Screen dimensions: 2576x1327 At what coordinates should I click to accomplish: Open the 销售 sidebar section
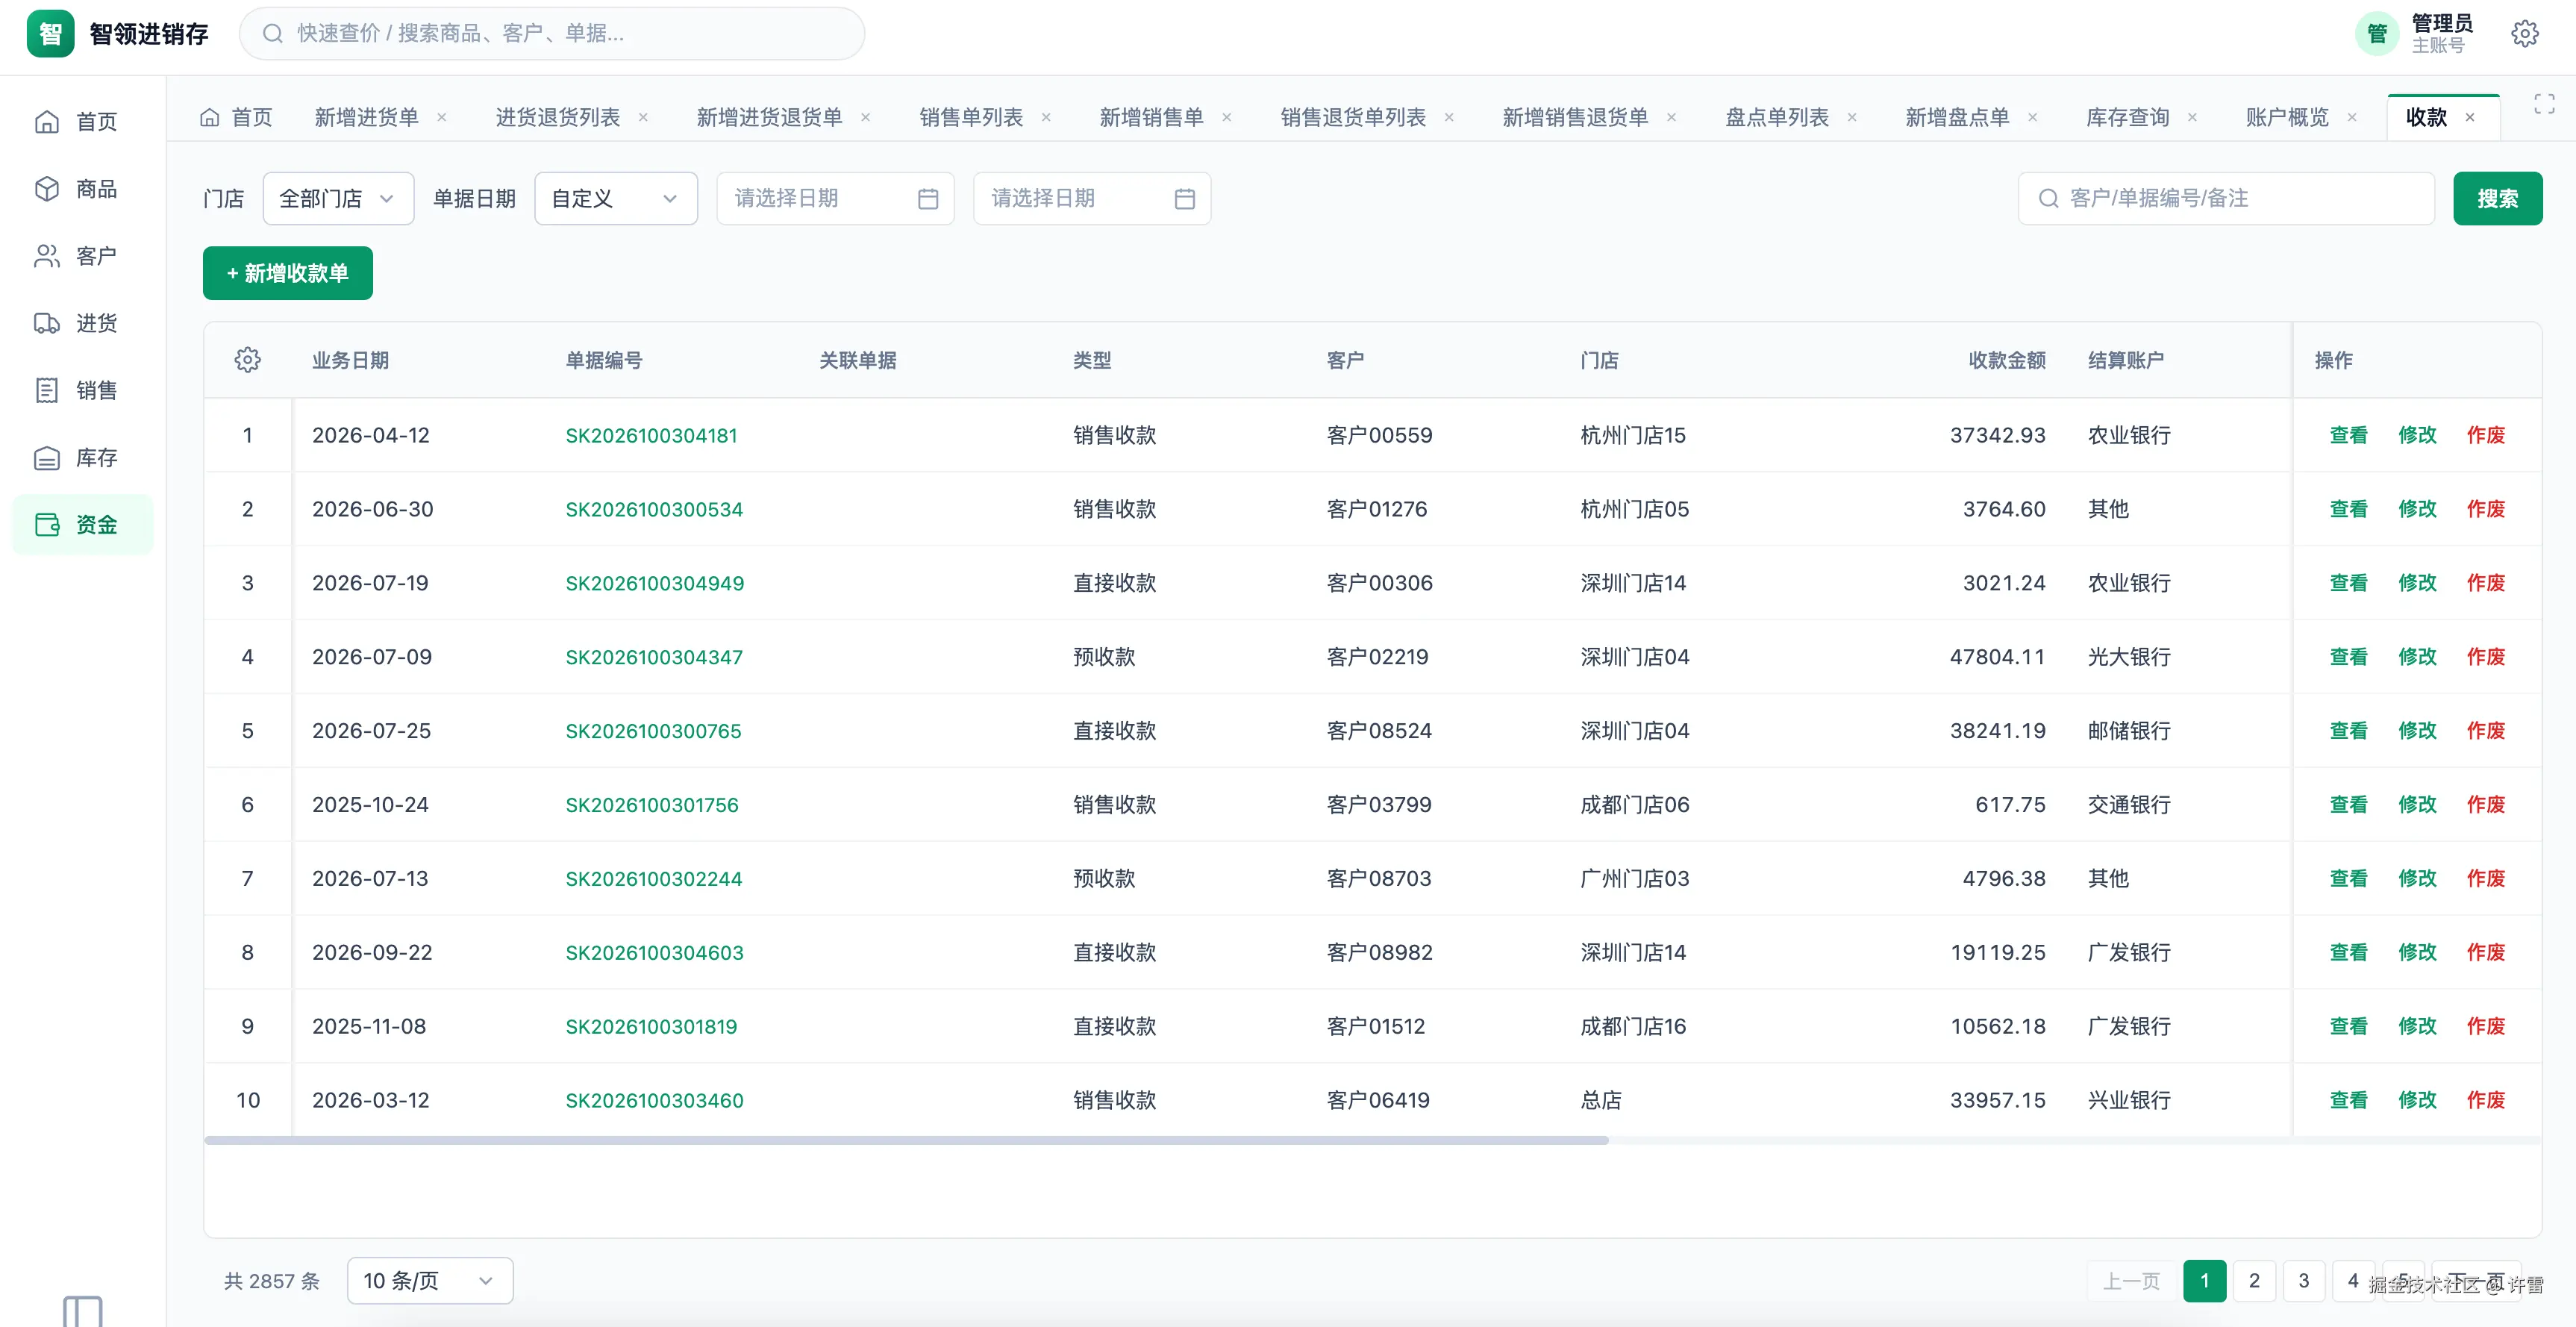click(82, 390)
